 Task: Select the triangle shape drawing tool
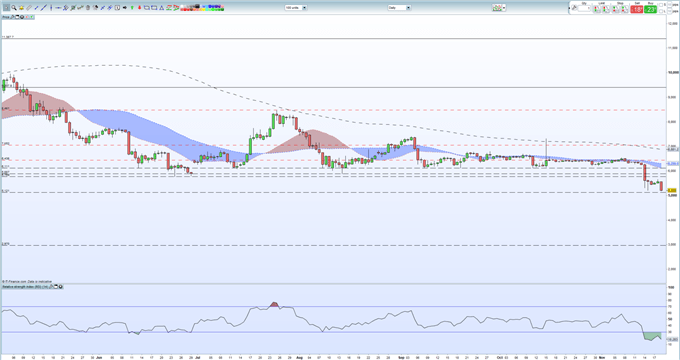[161, 7]
